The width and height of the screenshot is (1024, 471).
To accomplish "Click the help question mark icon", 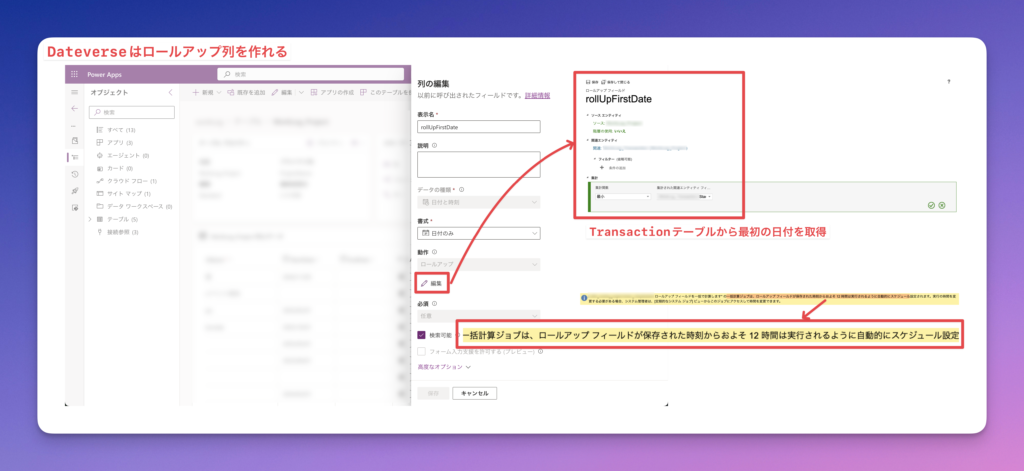I will click(947, 80).
